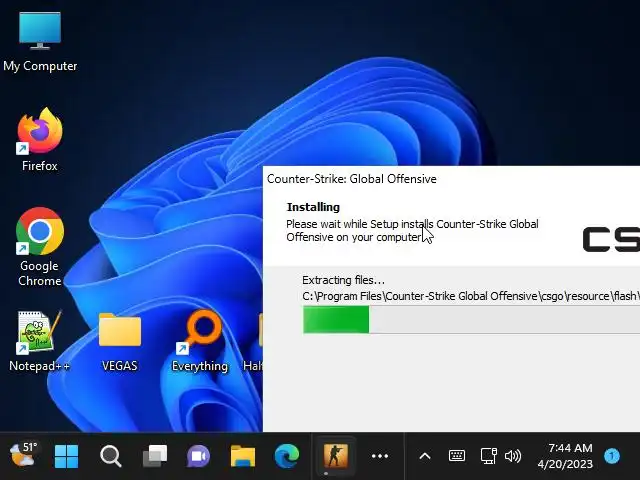Open the Google Chrome desktop shortcut
The width and height of the screenshot is (640, 480).
pos(40,247)
